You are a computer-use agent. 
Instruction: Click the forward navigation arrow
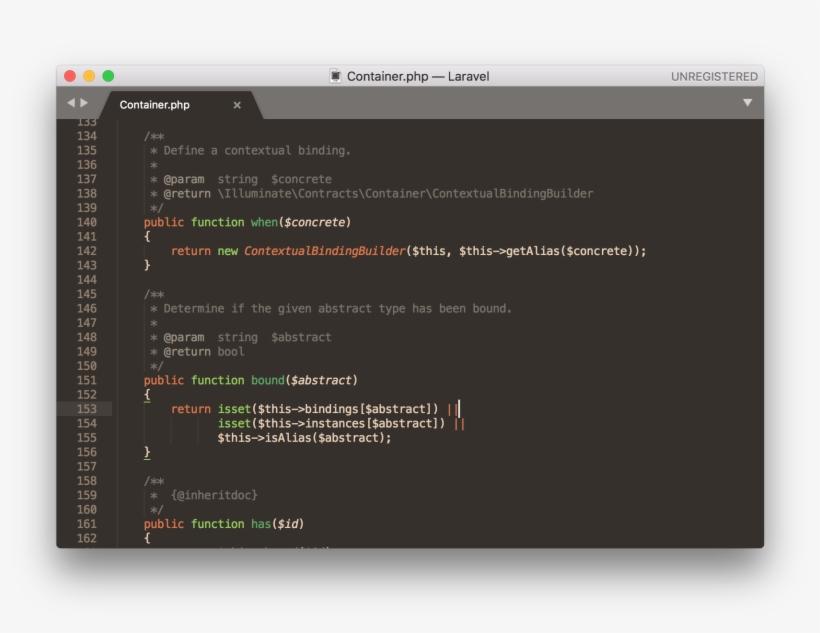point(81,101)
